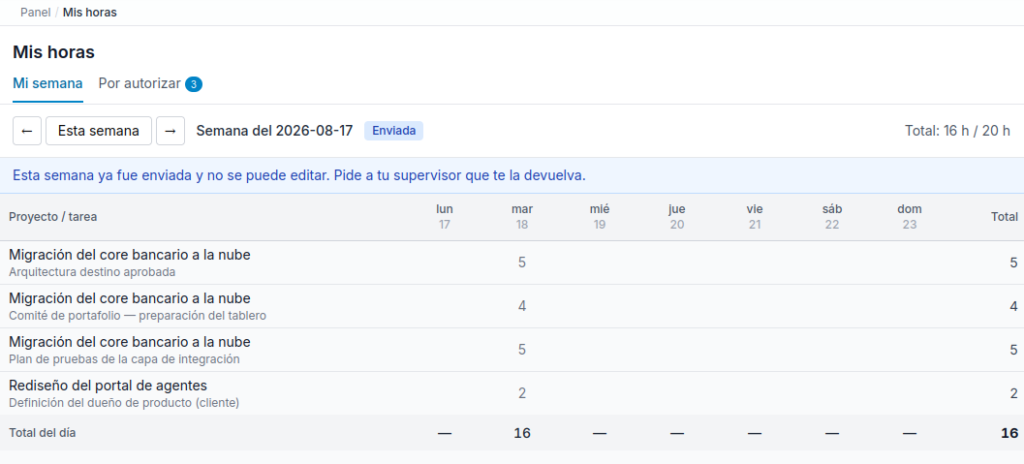Go to next week with right arrow
This screenshot has width=1024, height=464.
click(170, 131)
